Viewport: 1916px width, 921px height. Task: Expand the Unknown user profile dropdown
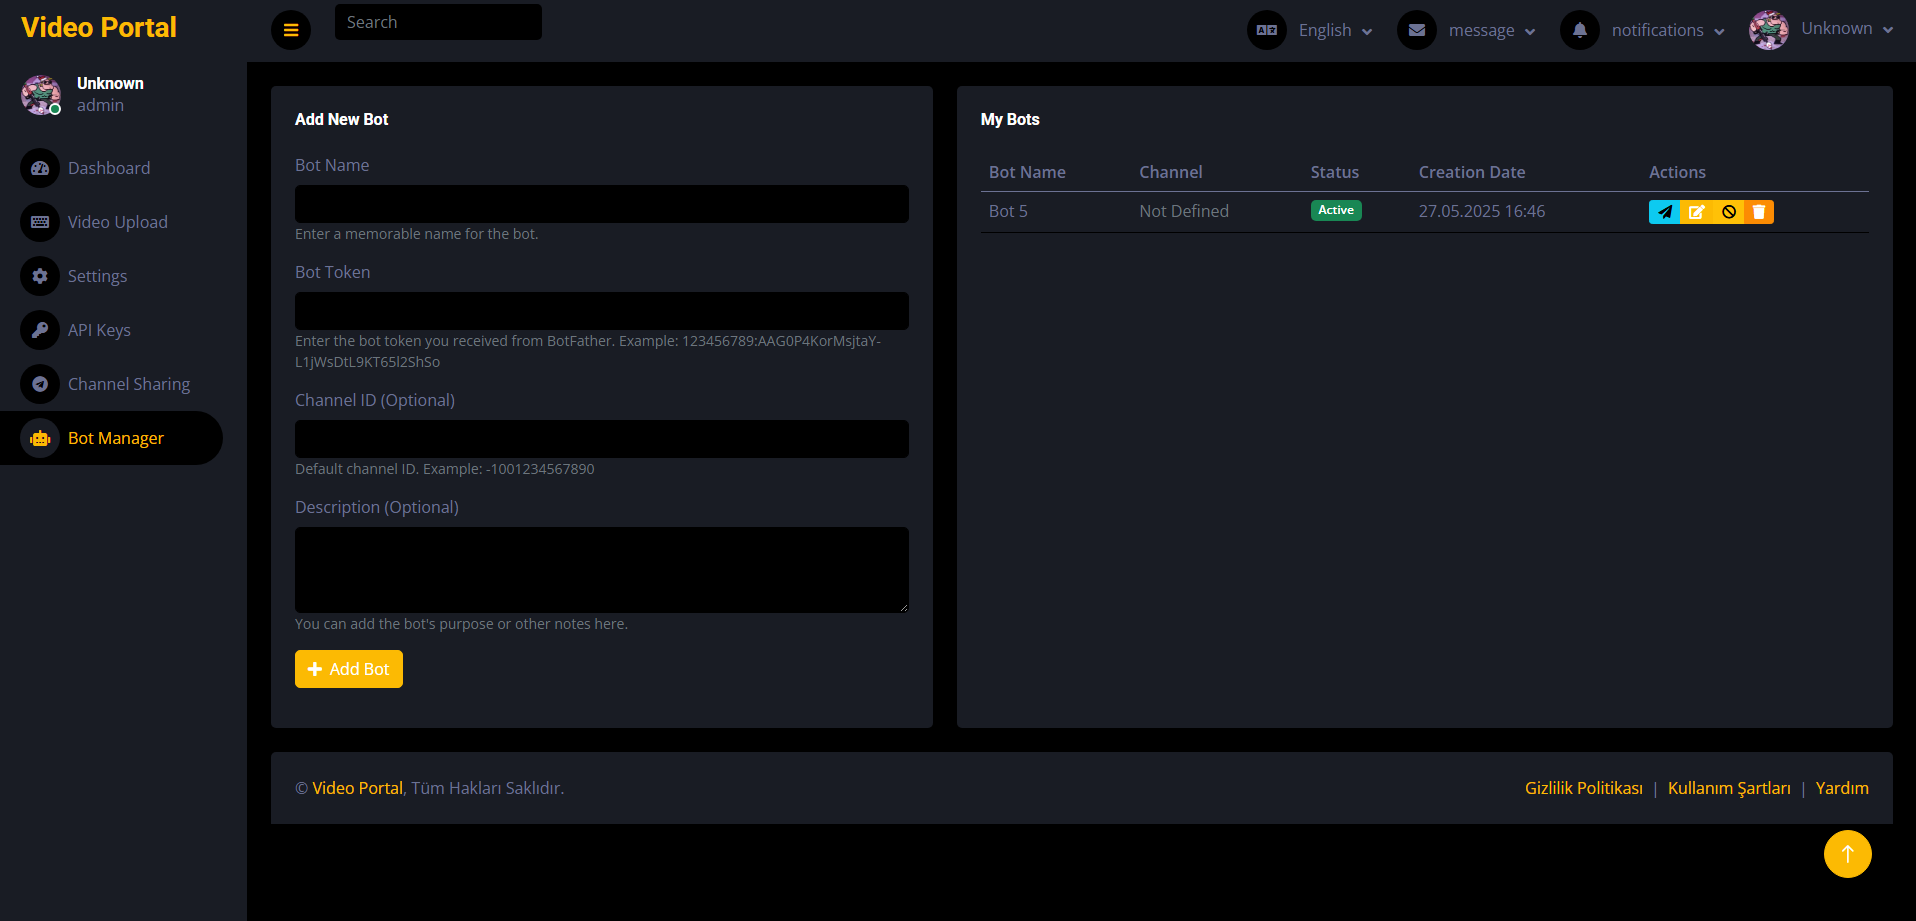(x=1847, y=29)
